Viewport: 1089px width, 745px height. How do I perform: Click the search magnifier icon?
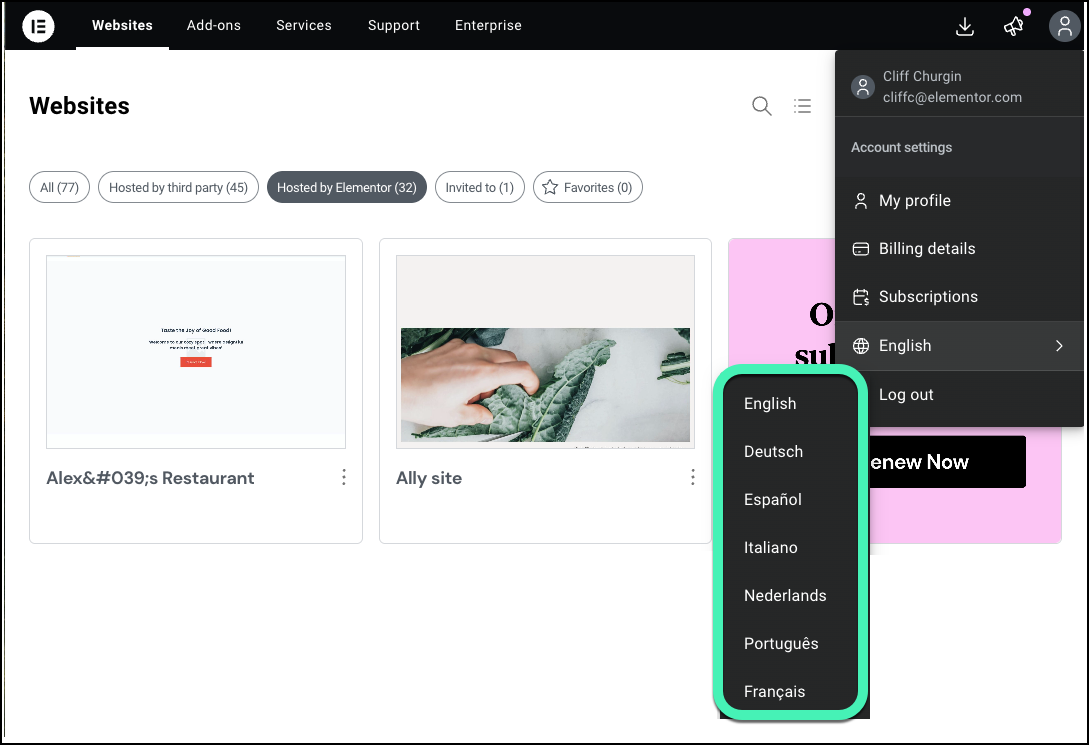pyautogui.click(x=762, y=106)
